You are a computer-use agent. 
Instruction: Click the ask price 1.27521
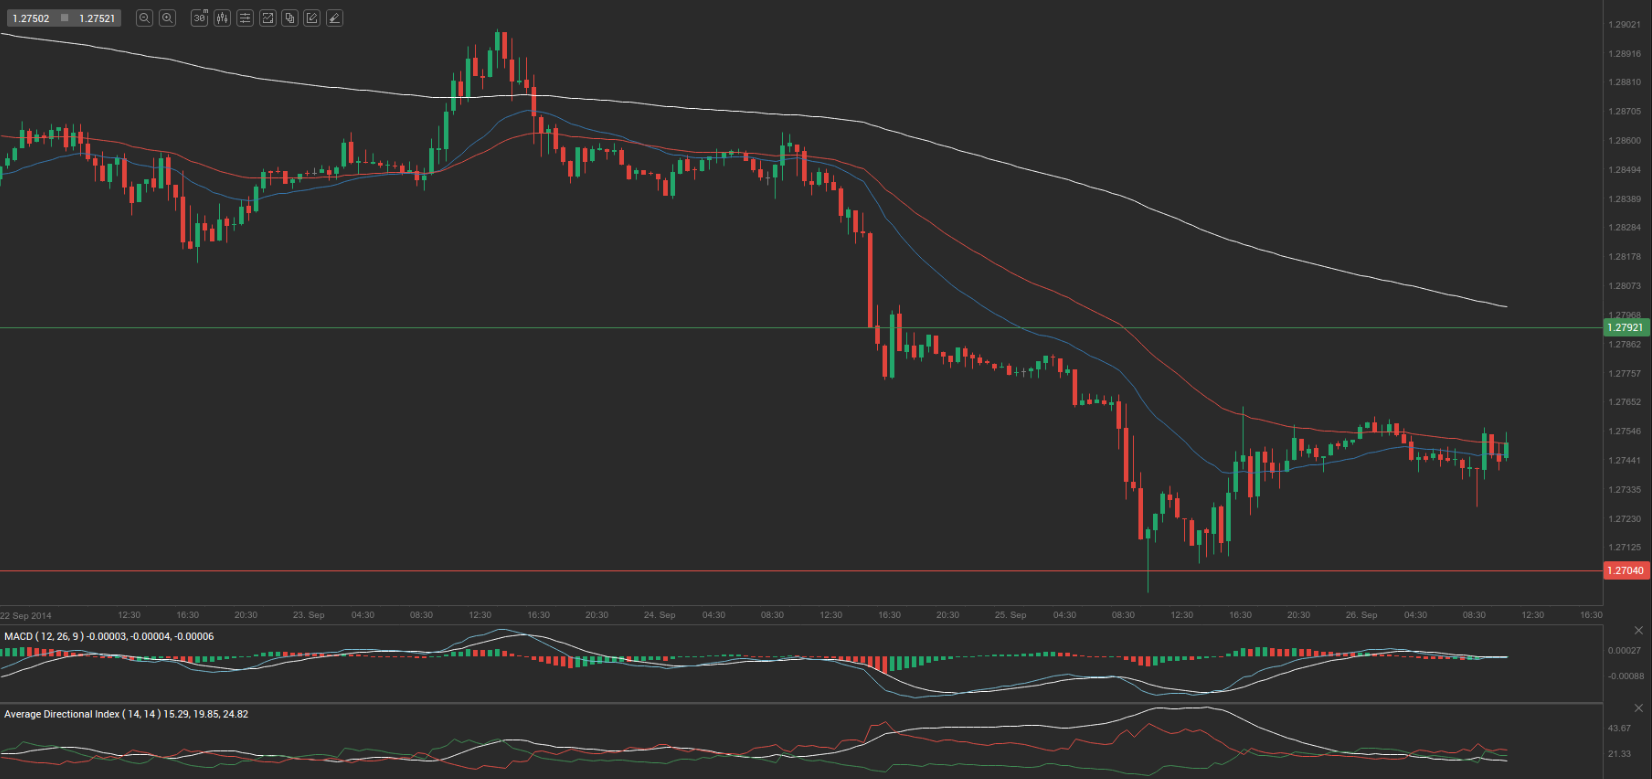[97, 18]
